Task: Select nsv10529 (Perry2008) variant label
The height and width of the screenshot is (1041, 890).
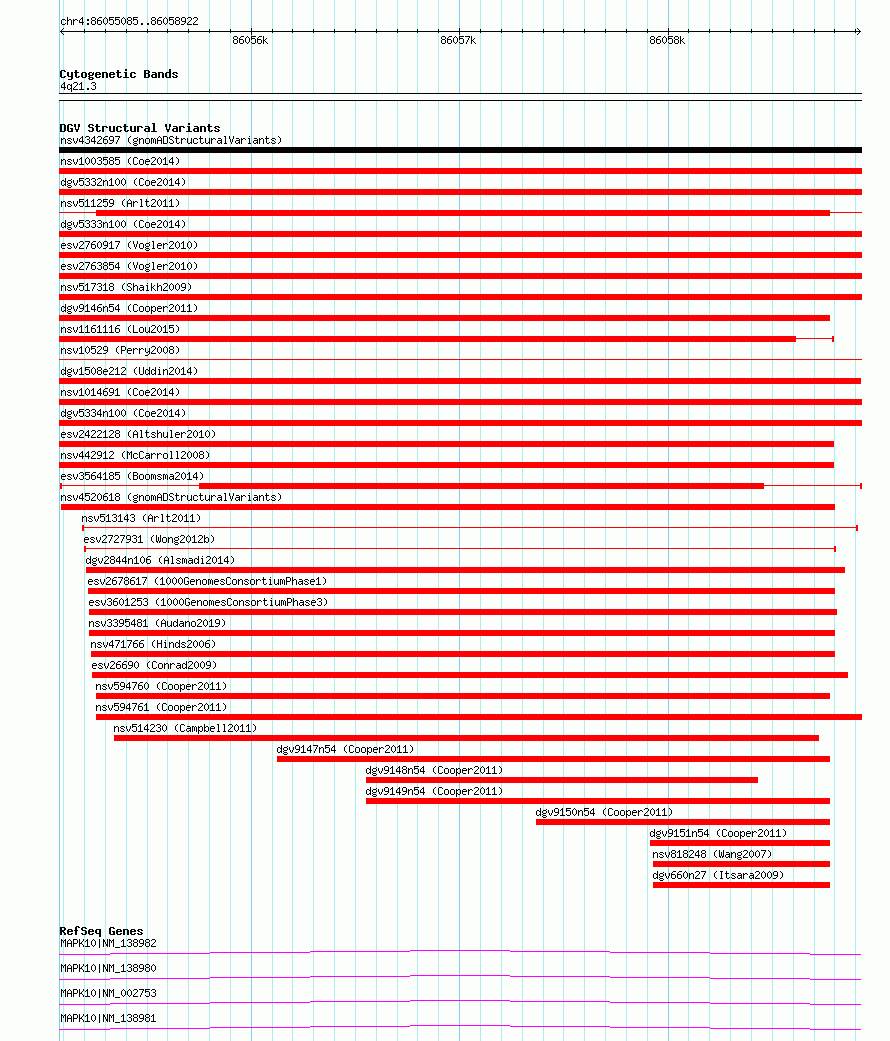Action: (x=120, y=350)
